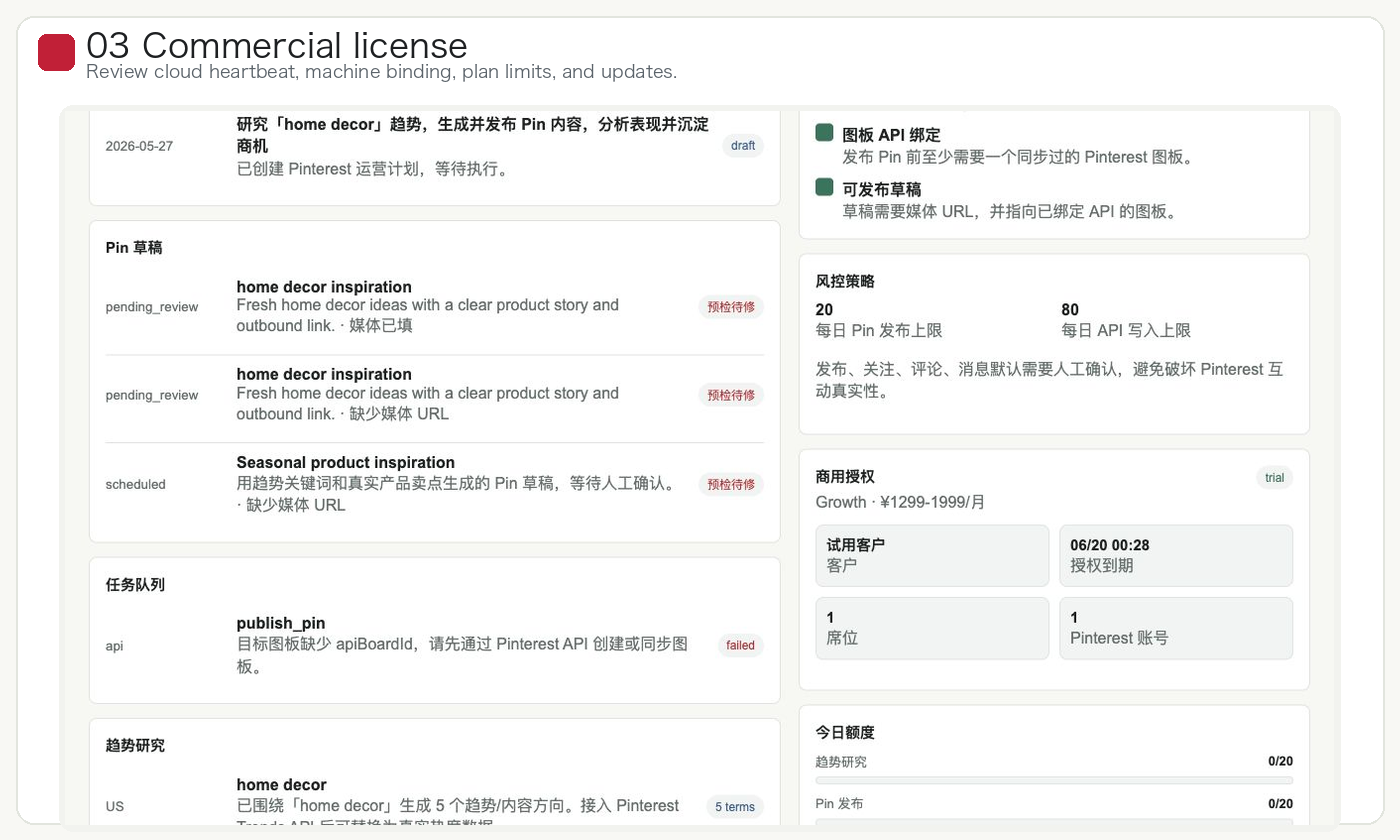Click "20" 每日 Pin 发布上限 value
The height and width of the screenshot is (840, 1400).
[x=824, y=310]
